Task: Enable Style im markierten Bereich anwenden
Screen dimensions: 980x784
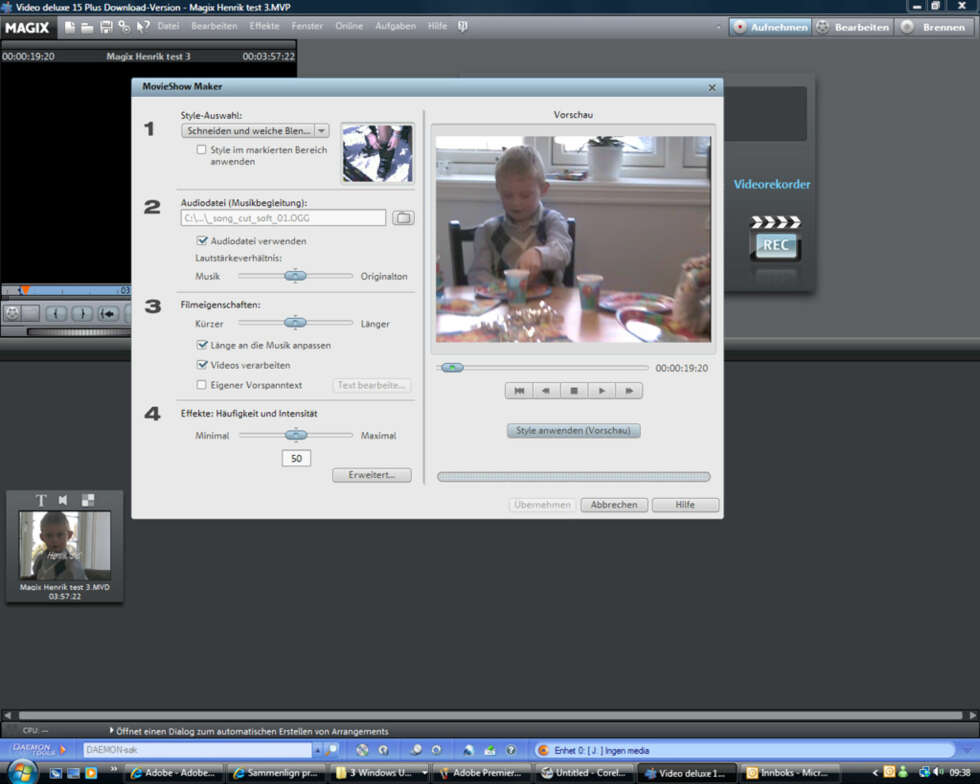Action: pos(201,150)
